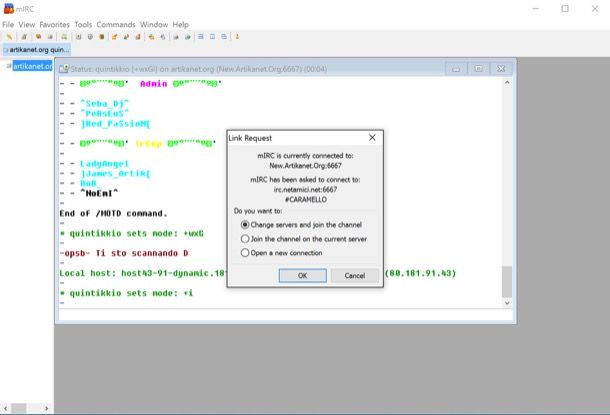Select artikanet.org in the treebar
The width and height of the screenshot is (610, 415).
32,66
